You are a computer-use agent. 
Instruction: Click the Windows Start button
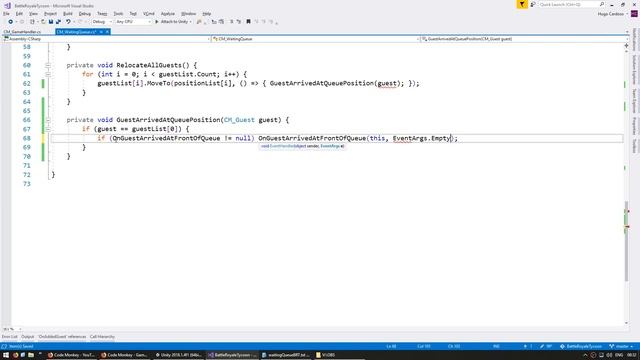tap(6, 355)
